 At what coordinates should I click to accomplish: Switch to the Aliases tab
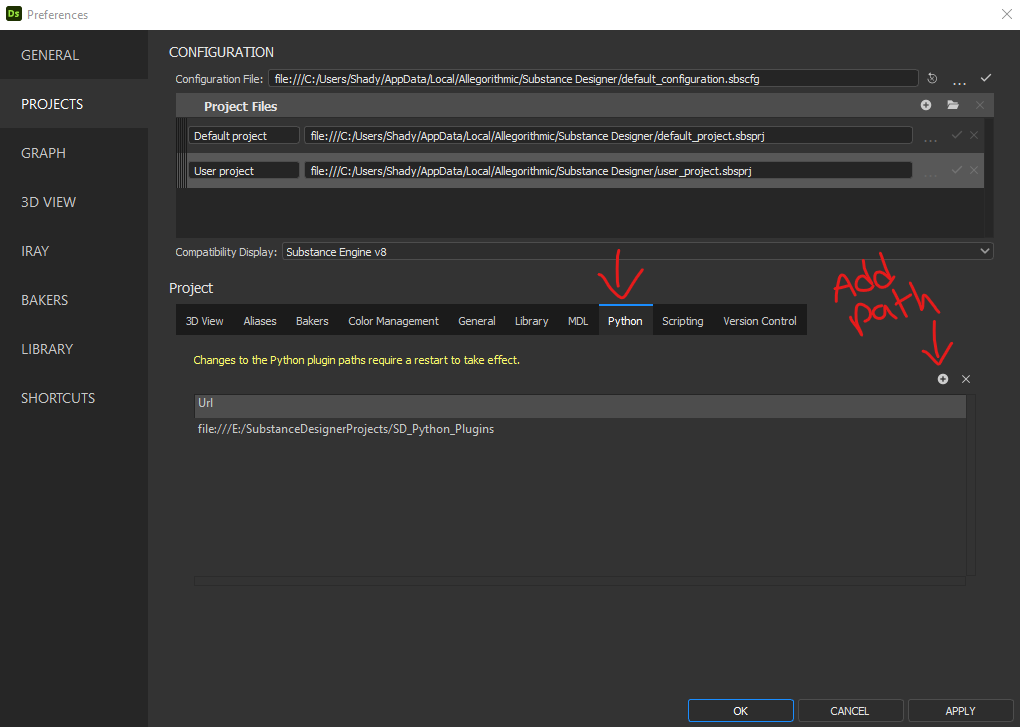260,321
